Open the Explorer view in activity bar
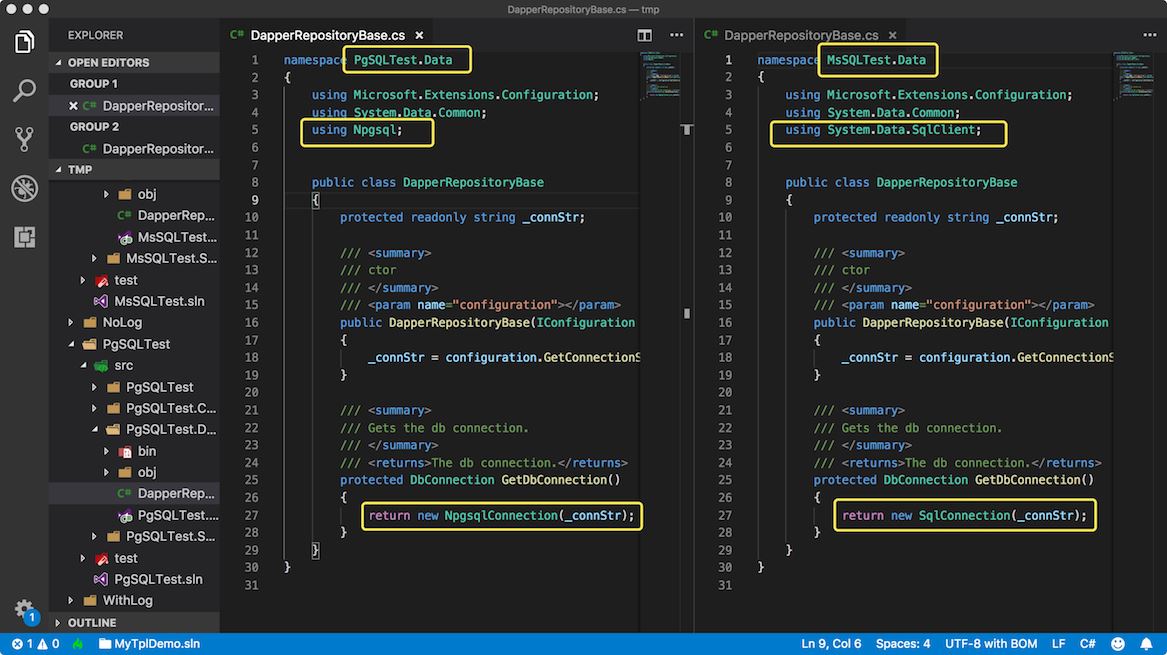Viewport: 1167px width, 655px height. 25,42
